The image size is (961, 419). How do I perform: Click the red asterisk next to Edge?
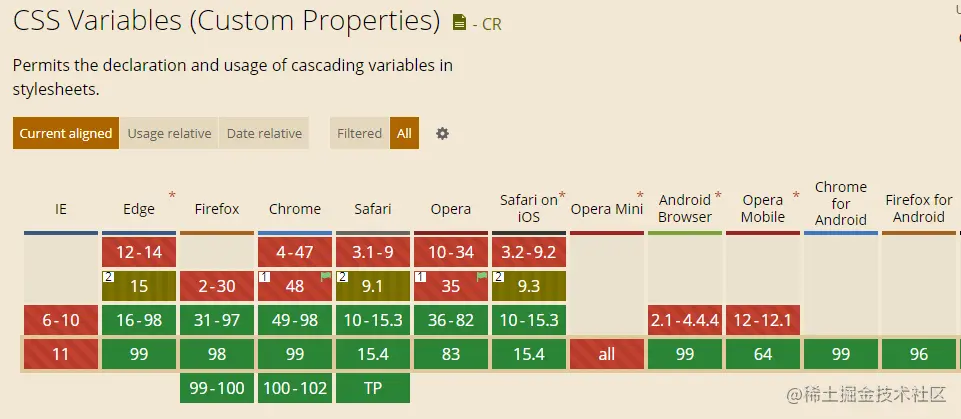173,195
